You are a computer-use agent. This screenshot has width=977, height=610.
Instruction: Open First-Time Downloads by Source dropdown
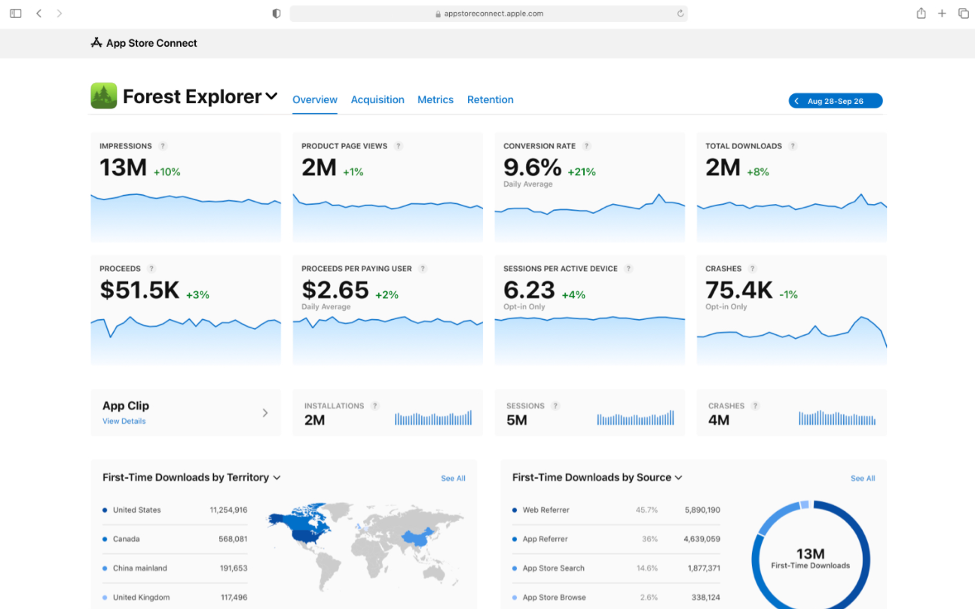[678, 478]
